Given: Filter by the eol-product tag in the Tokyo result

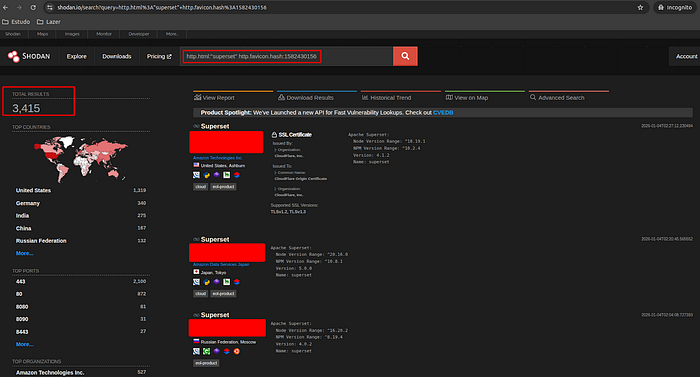Looking at the screenshot, I should (223, 293).
